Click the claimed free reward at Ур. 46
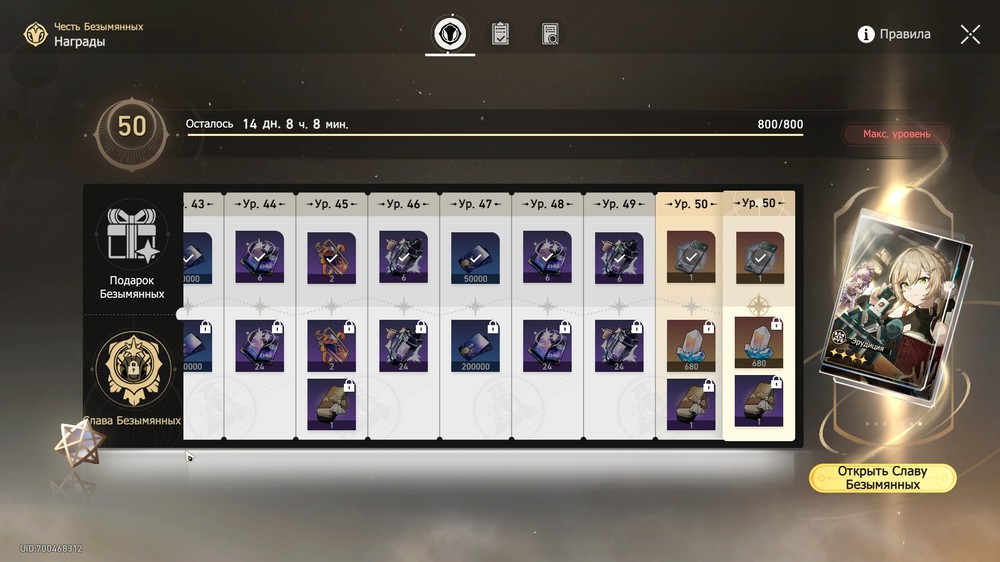 coord(404,257)
